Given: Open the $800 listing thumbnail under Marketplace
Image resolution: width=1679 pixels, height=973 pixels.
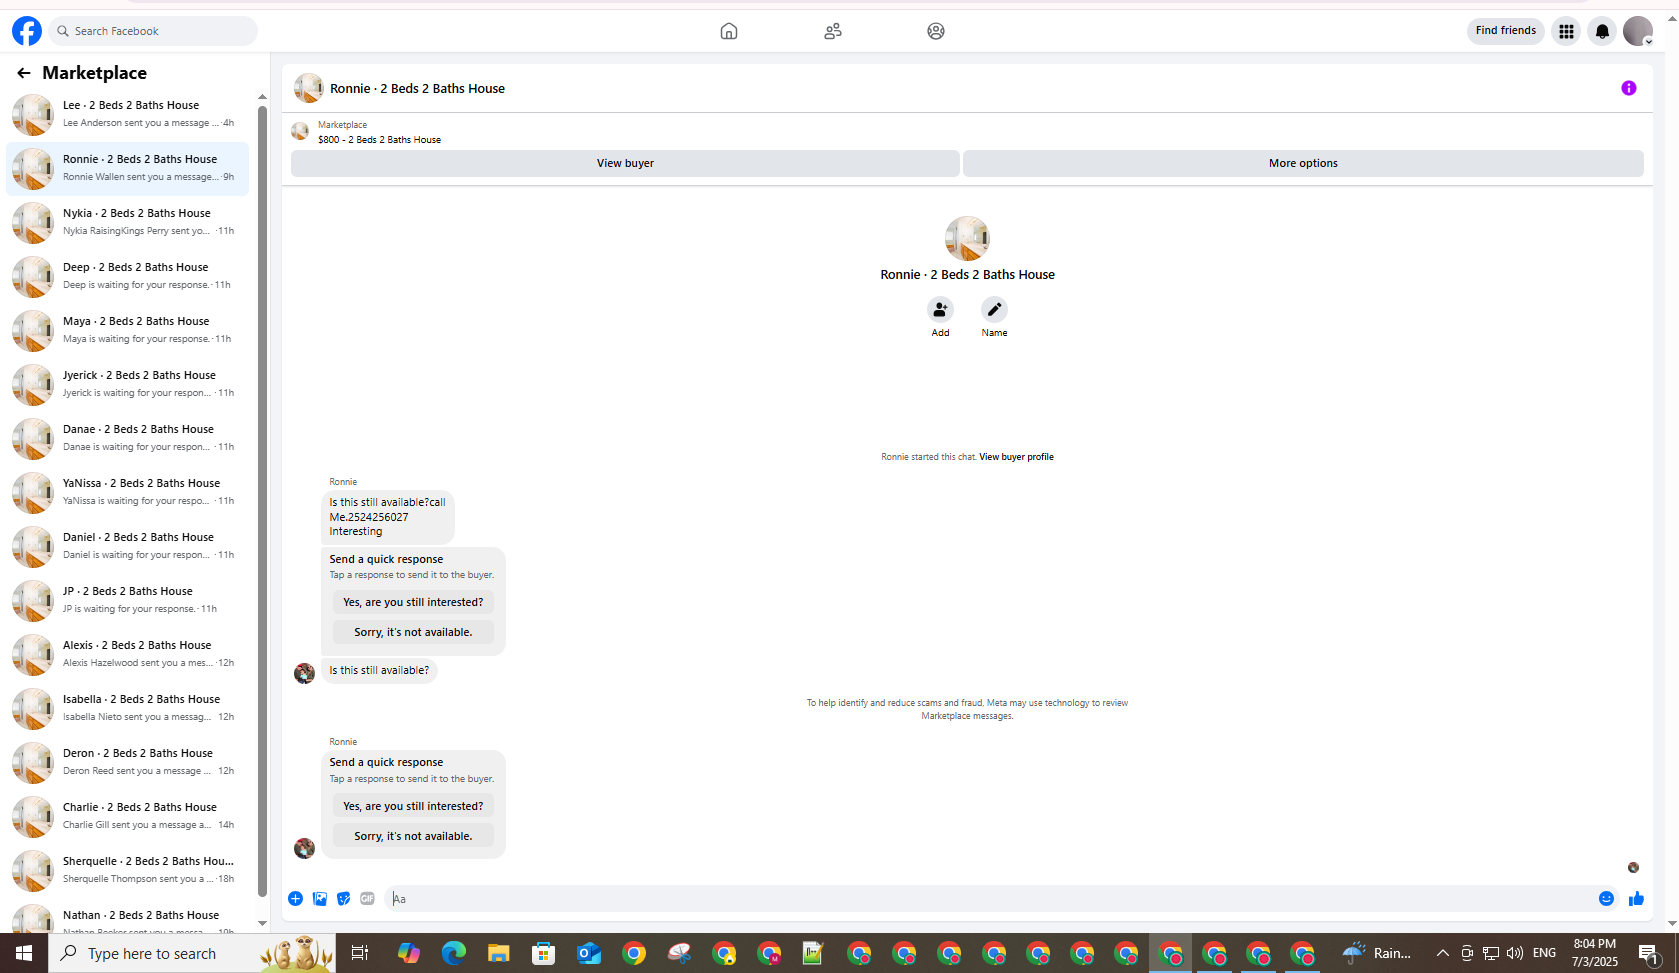Looking at the screenshot, I should click(300, 131).
